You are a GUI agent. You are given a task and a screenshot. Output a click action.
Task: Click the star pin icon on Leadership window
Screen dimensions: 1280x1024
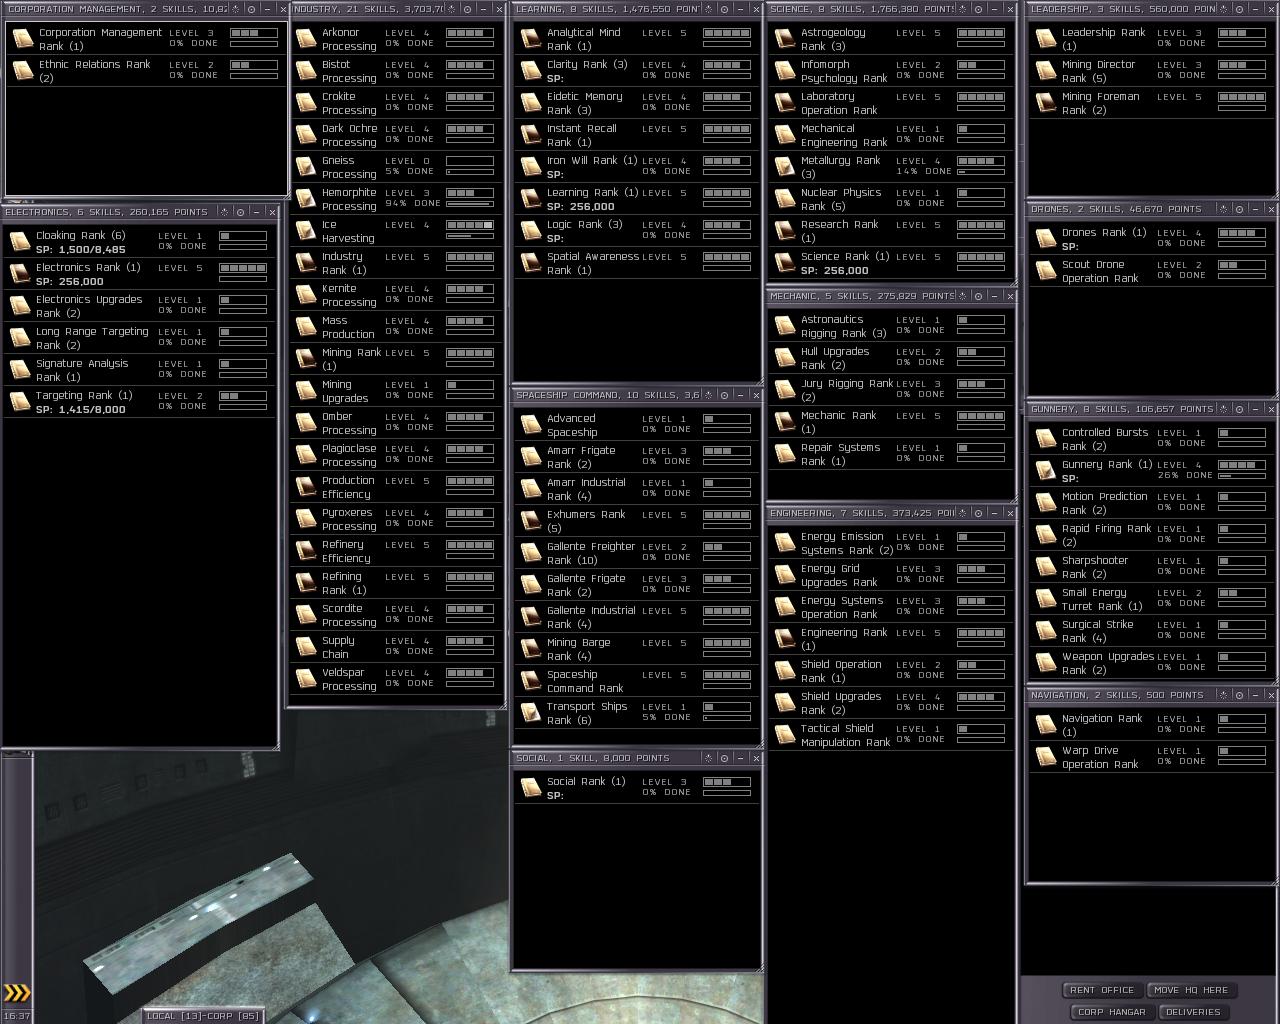1225,9
